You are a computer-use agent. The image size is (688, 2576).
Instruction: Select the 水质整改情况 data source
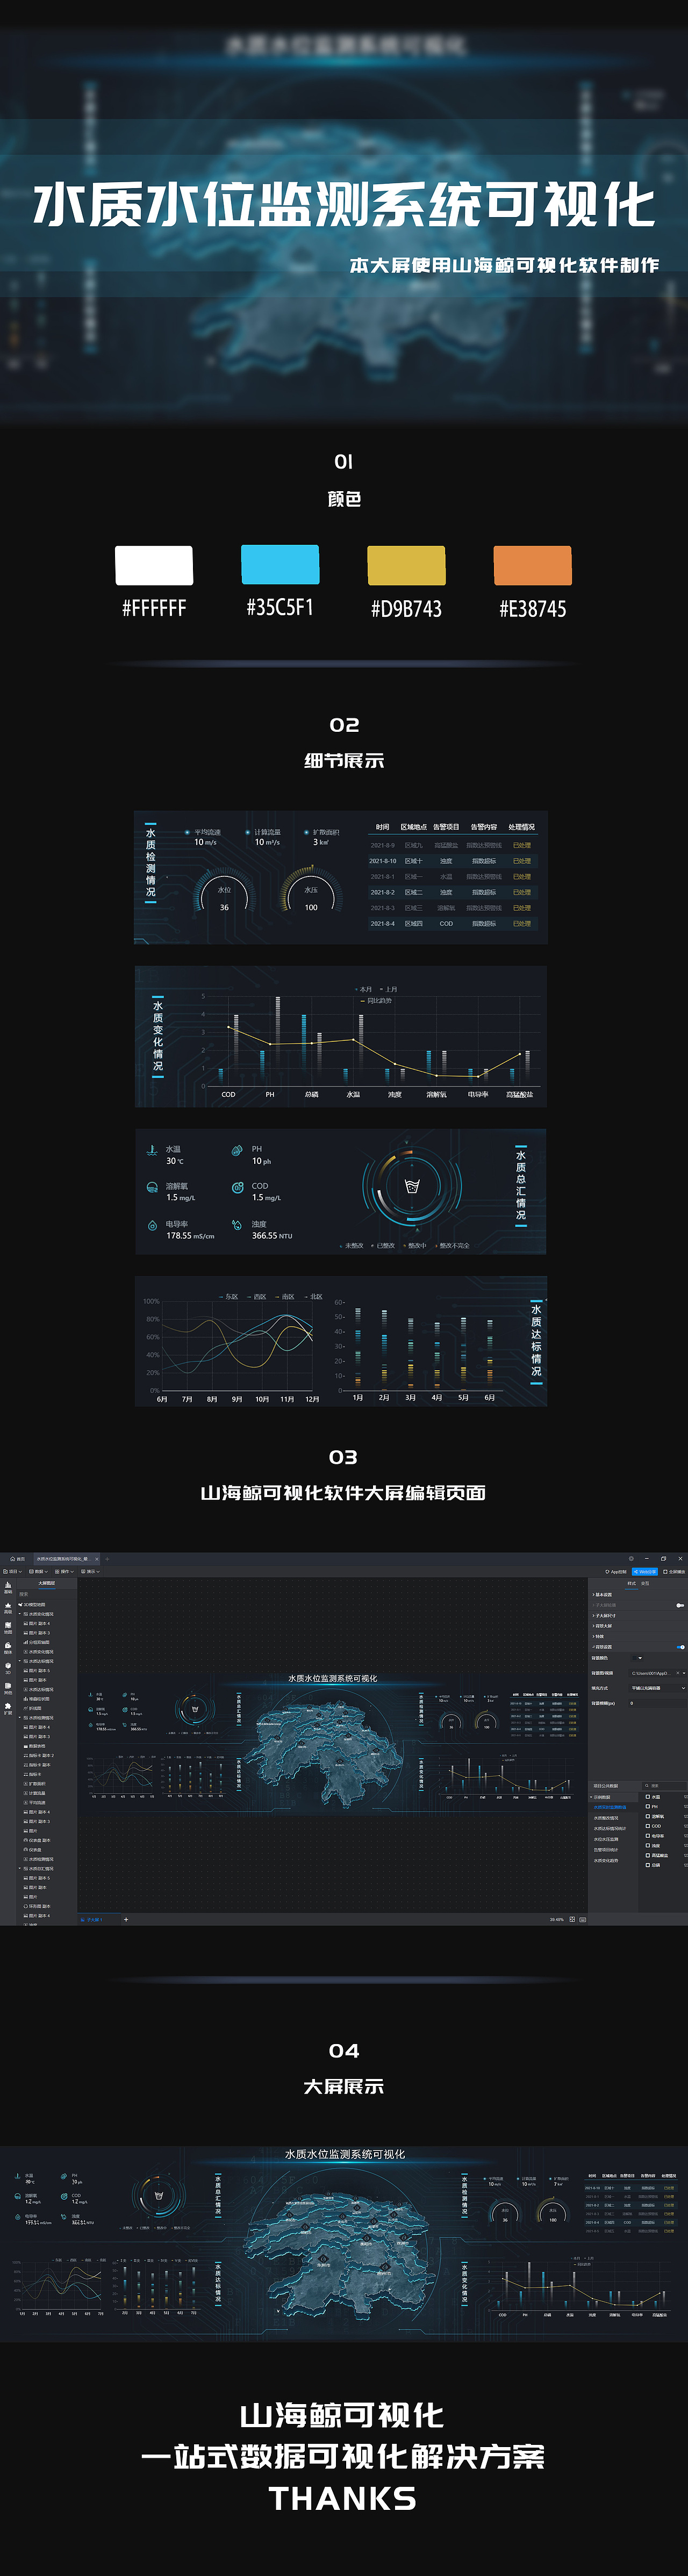pyautogui.click(x=606, y=1818)
